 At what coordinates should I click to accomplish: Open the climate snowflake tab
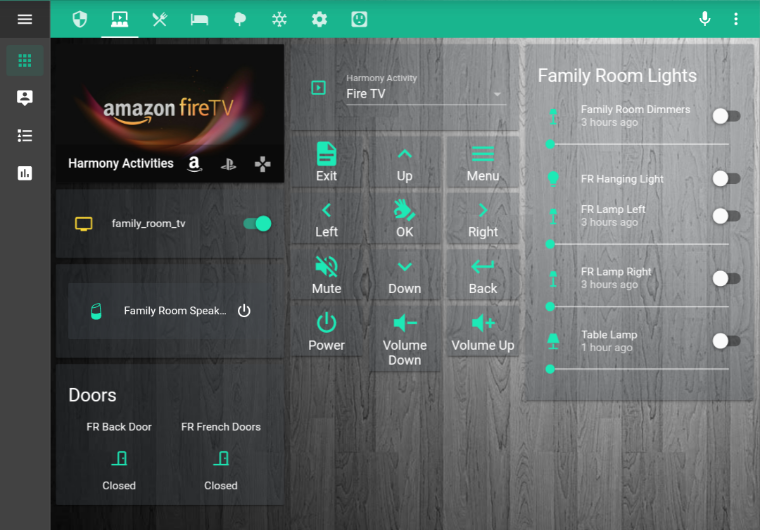(x=279, y=19)
